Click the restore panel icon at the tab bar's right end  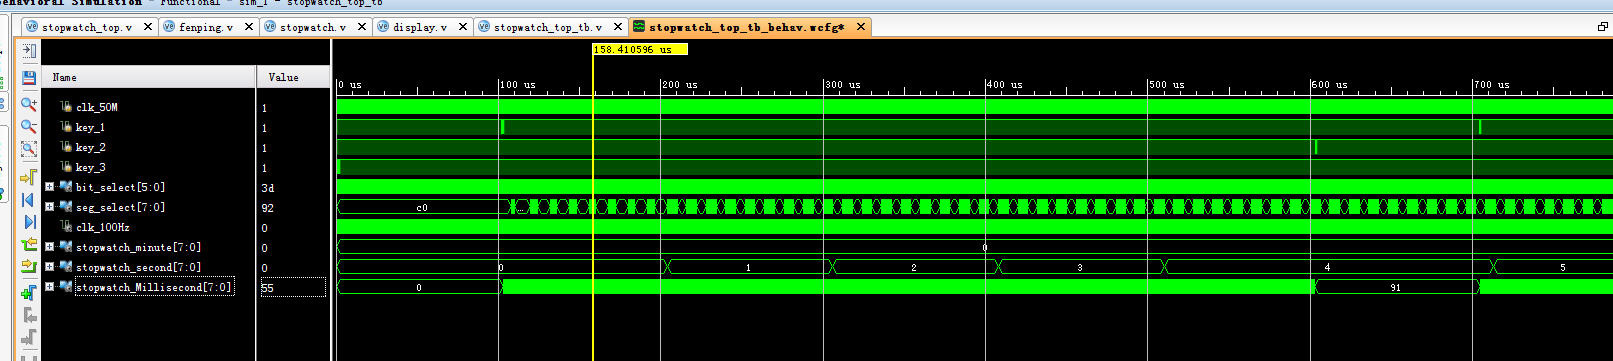click(1603, 27)
